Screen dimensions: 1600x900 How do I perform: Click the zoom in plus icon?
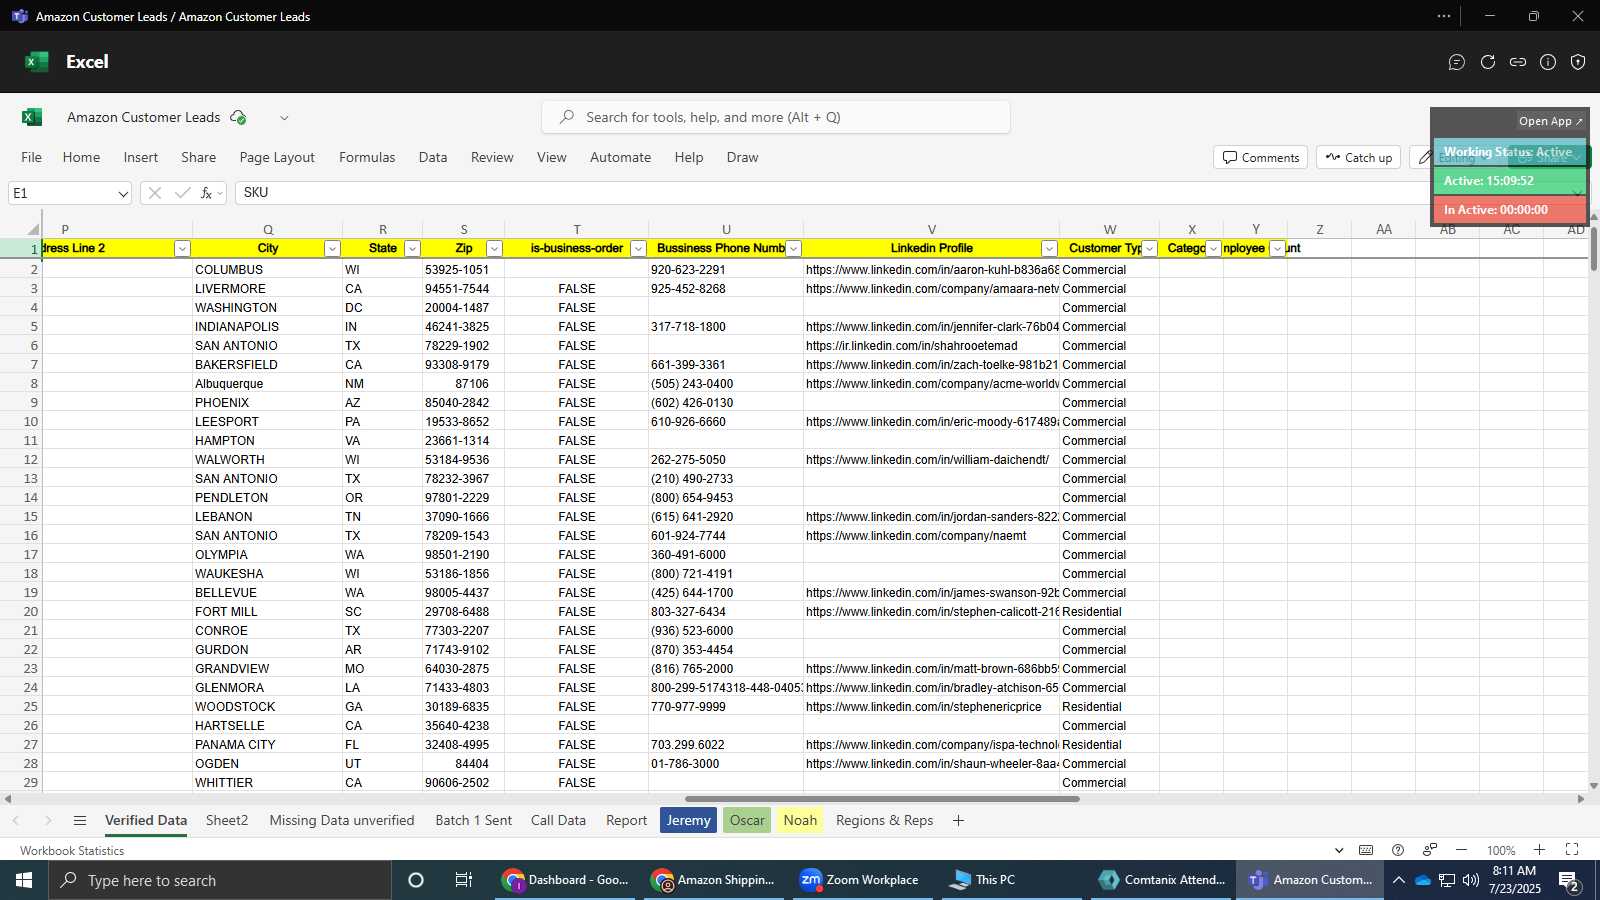click(1540, 850)
